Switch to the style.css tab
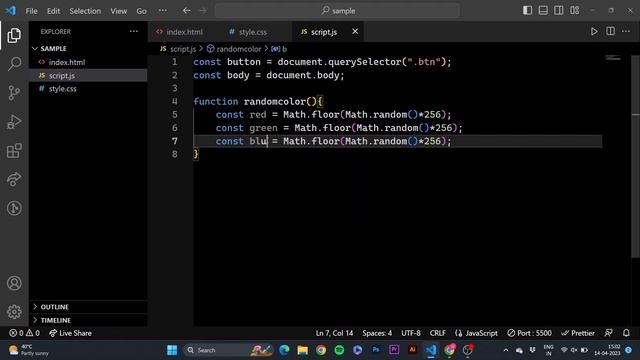 point(248,32)
